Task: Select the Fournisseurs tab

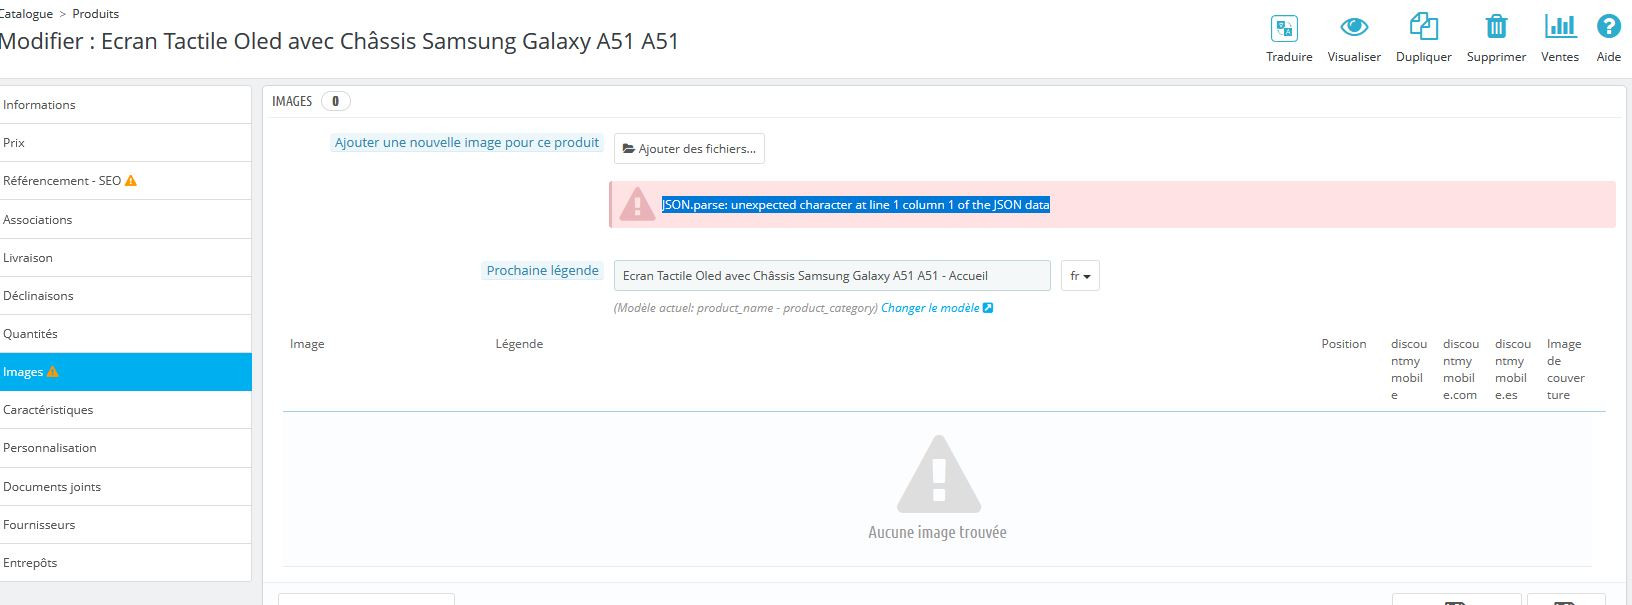Action: pos(39,525)
